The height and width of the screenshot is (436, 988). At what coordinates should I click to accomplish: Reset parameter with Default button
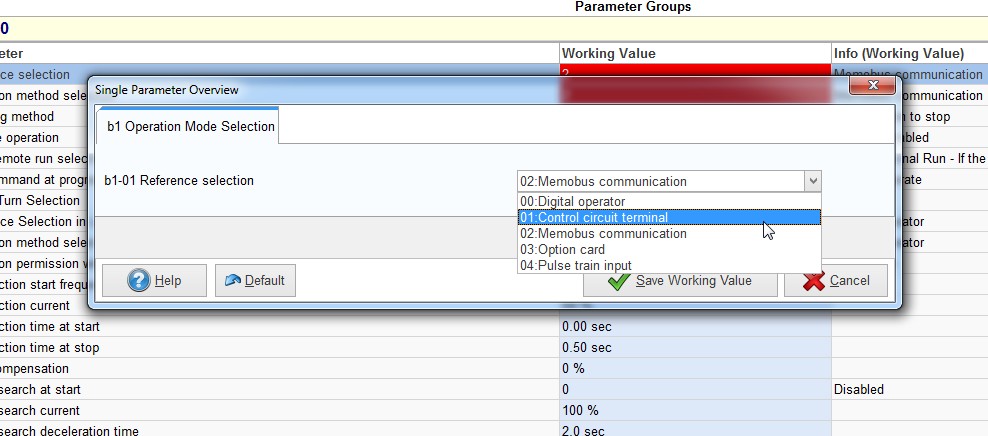tap(255, 280)
